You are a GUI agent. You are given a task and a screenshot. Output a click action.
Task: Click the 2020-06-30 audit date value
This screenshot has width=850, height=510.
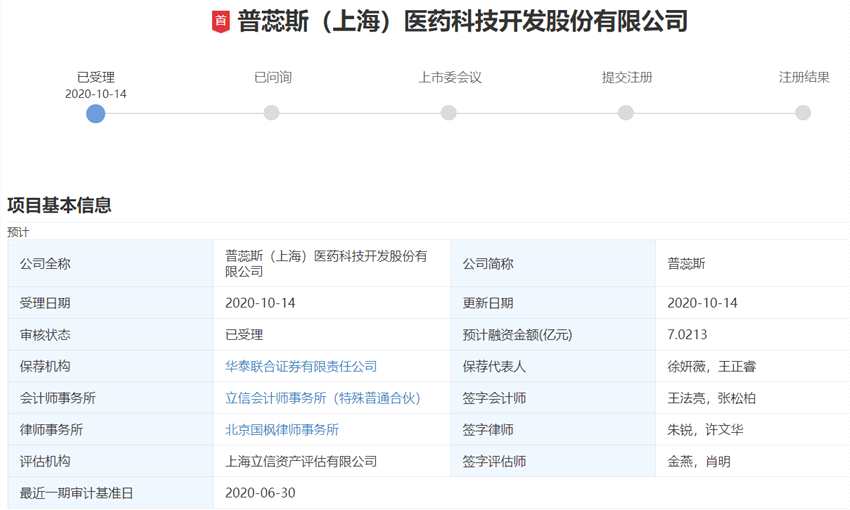(x=260, y=493)
